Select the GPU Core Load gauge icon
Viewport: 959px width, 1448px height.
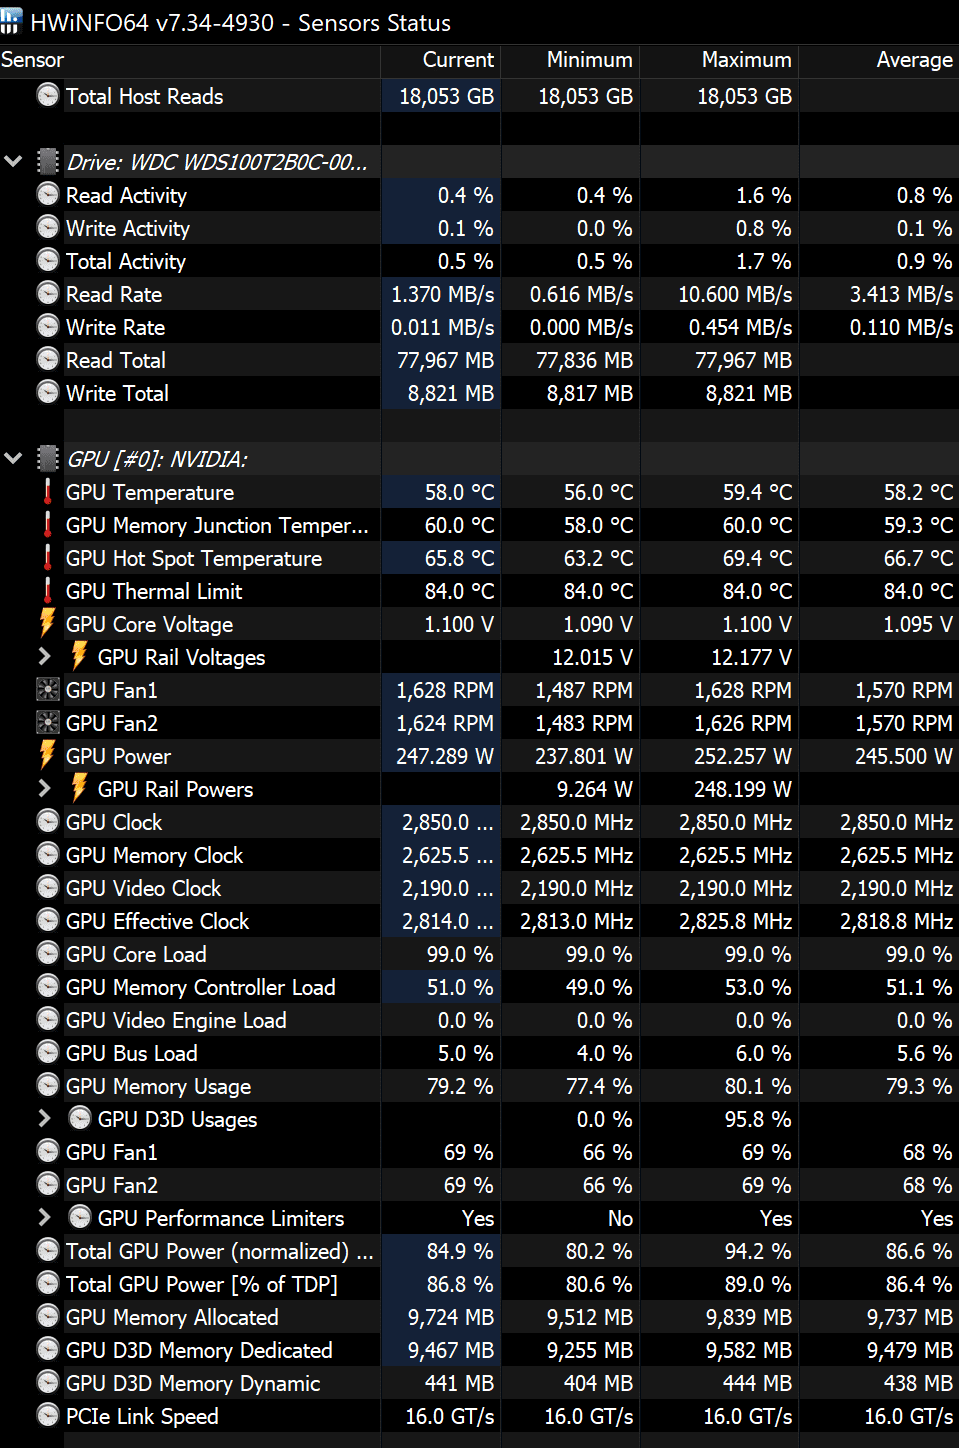point(47,953)
